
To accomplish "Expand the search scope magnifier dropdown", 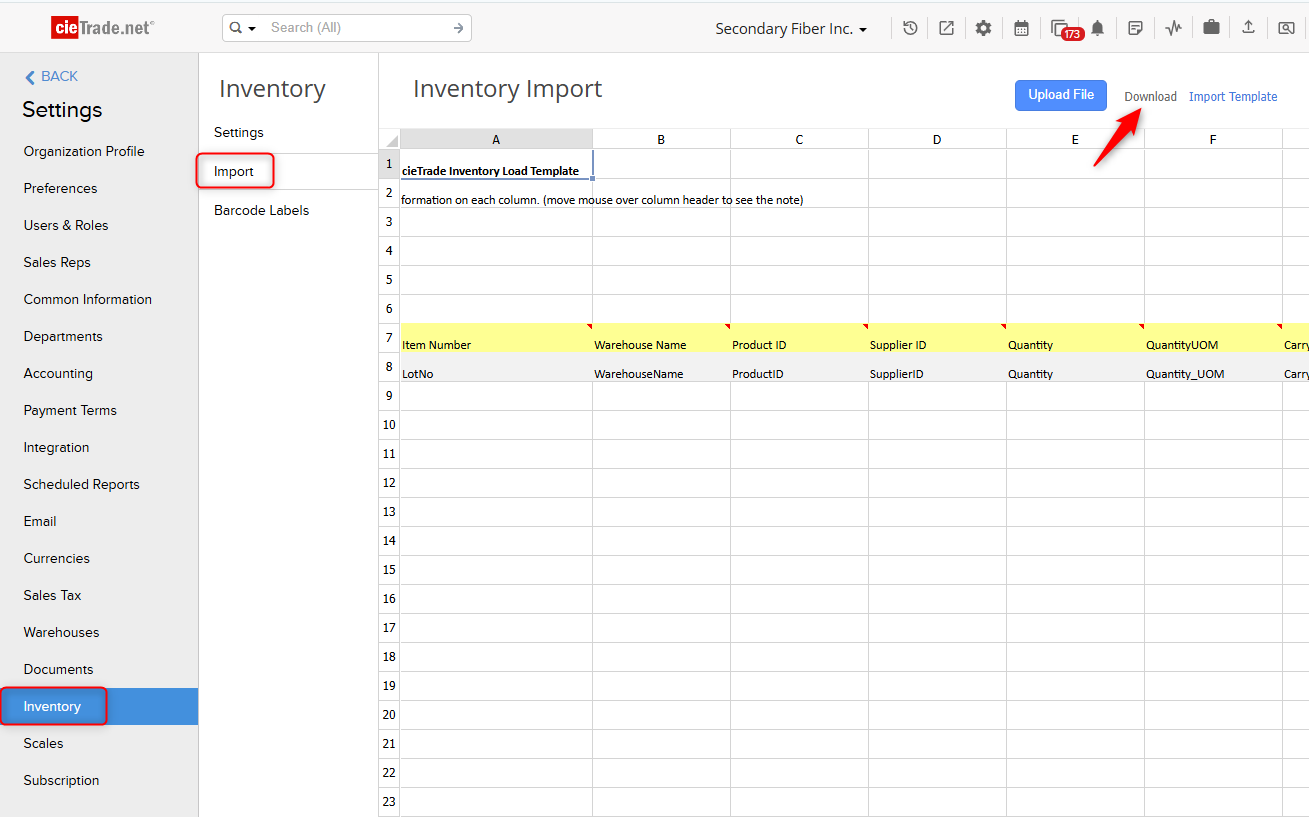I will [243, 28].
